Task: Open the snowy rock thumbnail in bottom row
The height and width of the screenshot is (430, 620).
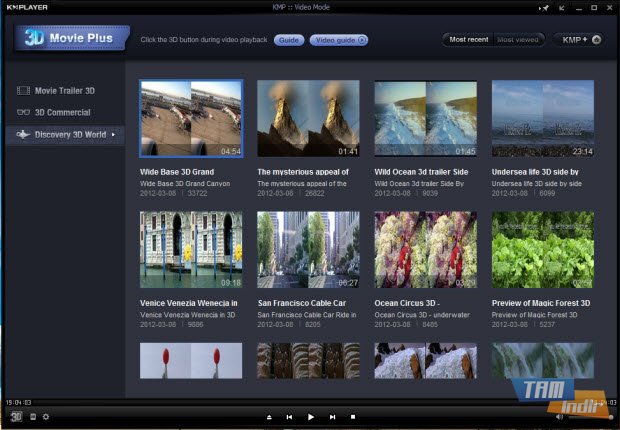Action: click(425, 361)
